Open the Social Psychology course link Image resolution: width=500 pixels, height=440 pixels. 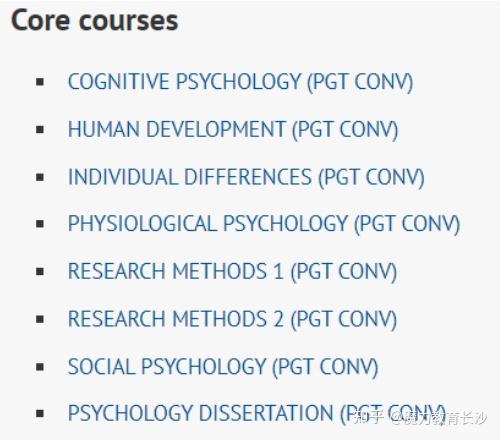coord(223,367)
